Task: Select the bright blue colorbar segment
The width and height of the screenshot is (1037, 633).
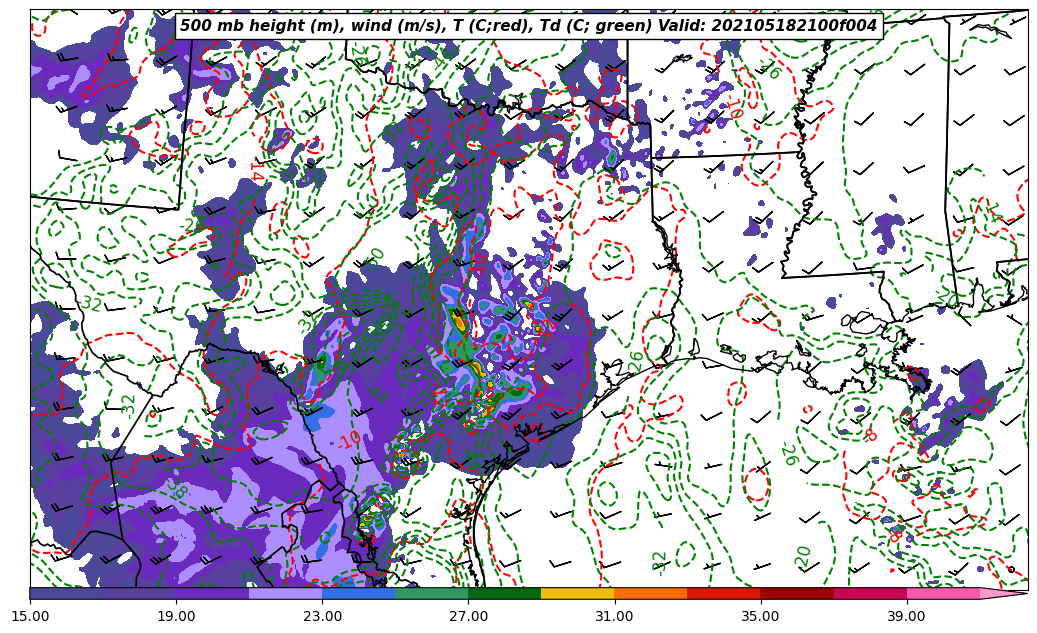Action: click(358, 593)
